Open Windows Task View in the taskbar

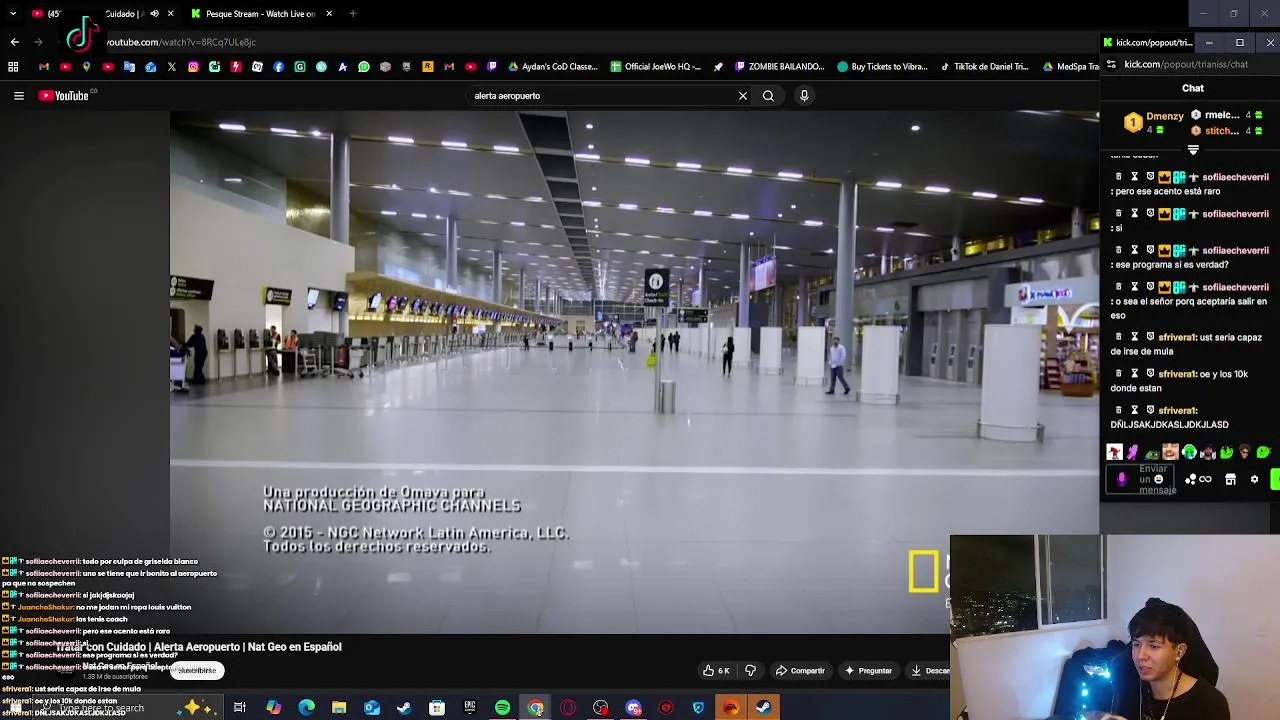coord(240,708)
